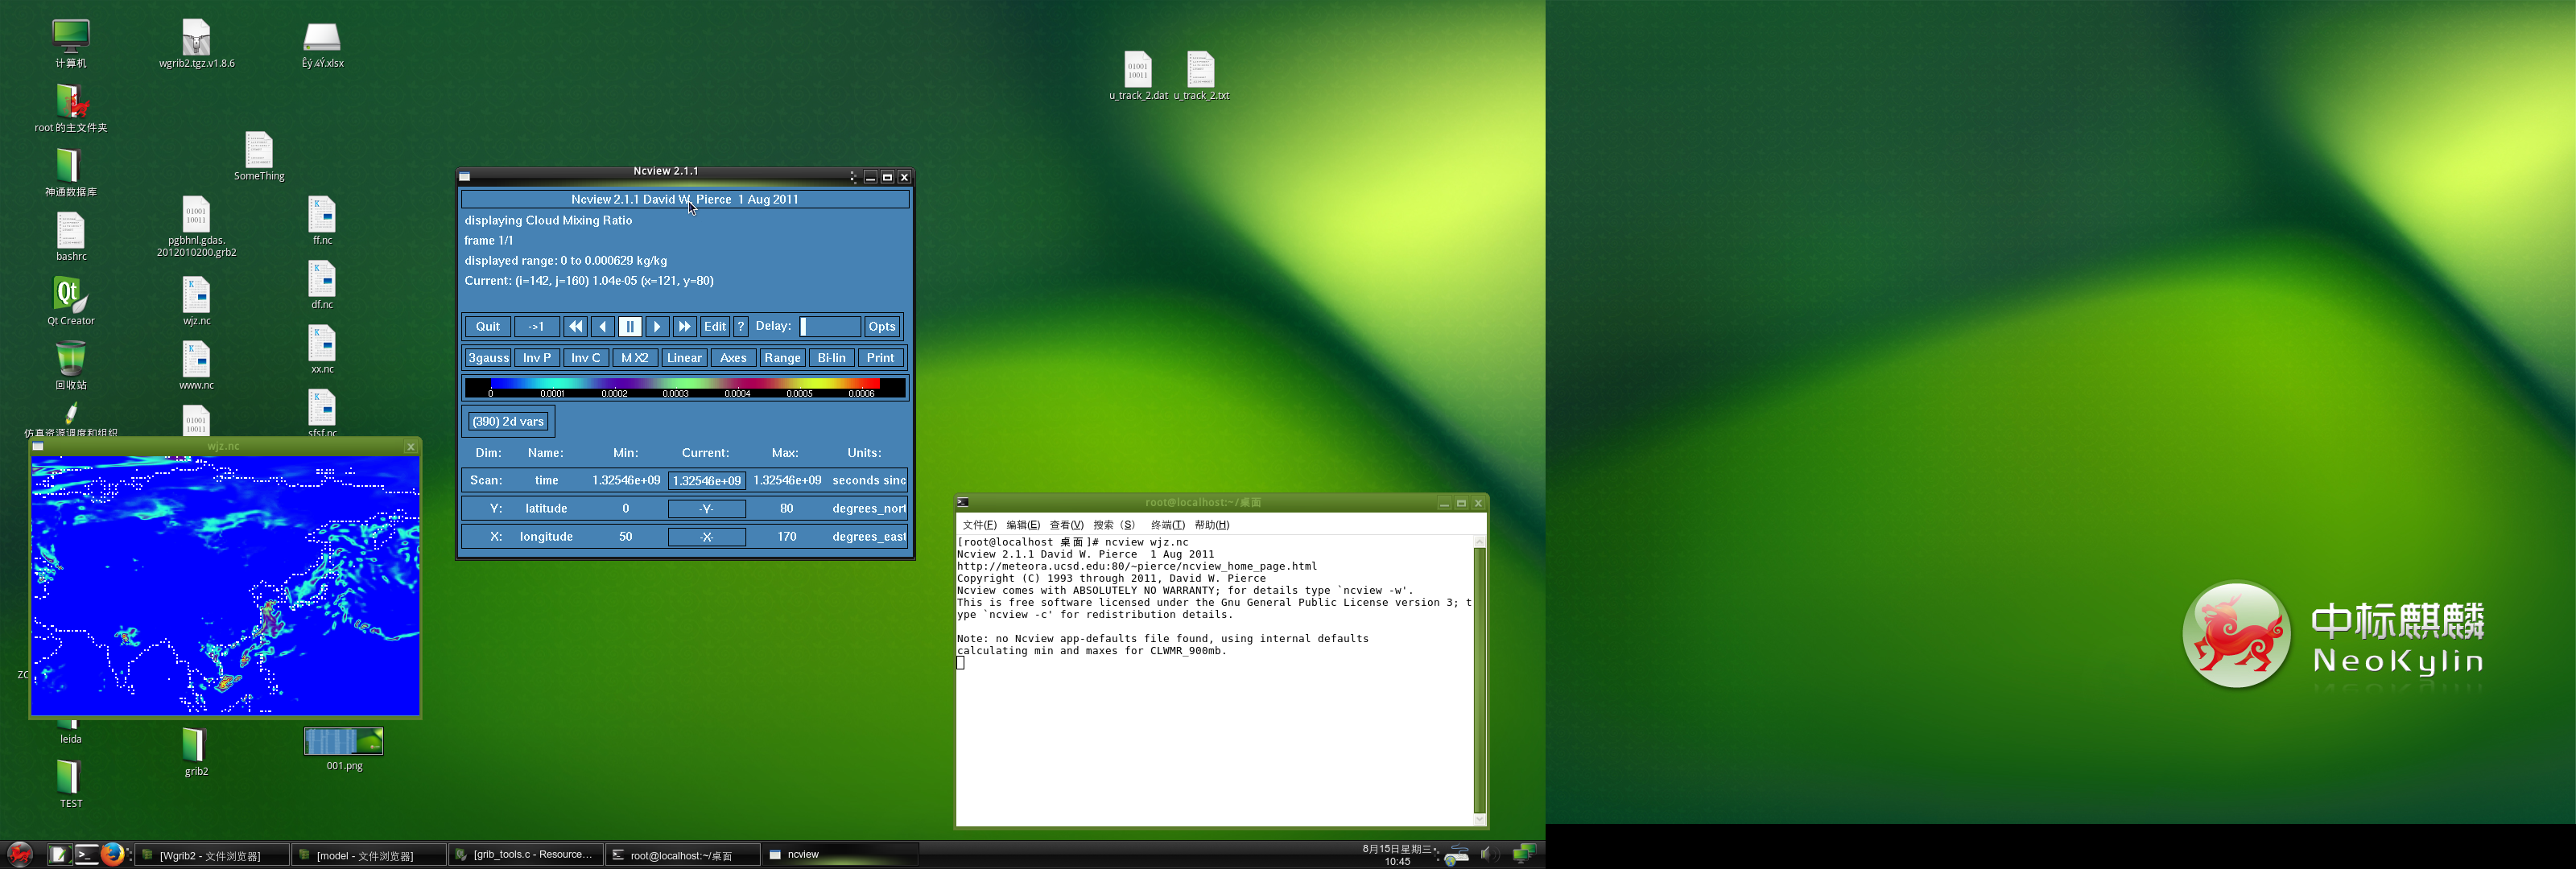Select the TEST folder icon
Screen dimensions: 2576x869
click(71, 784)
